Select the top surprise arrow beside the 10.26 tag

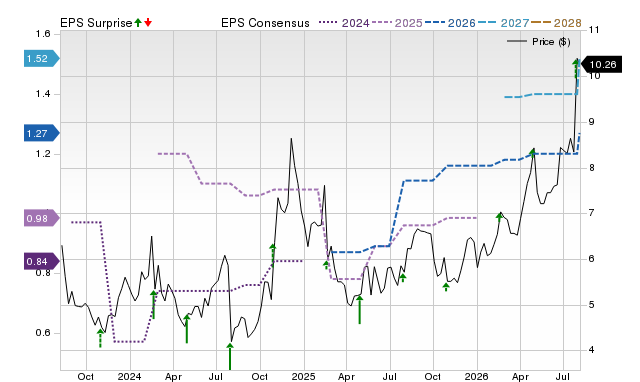coord(576,69)
